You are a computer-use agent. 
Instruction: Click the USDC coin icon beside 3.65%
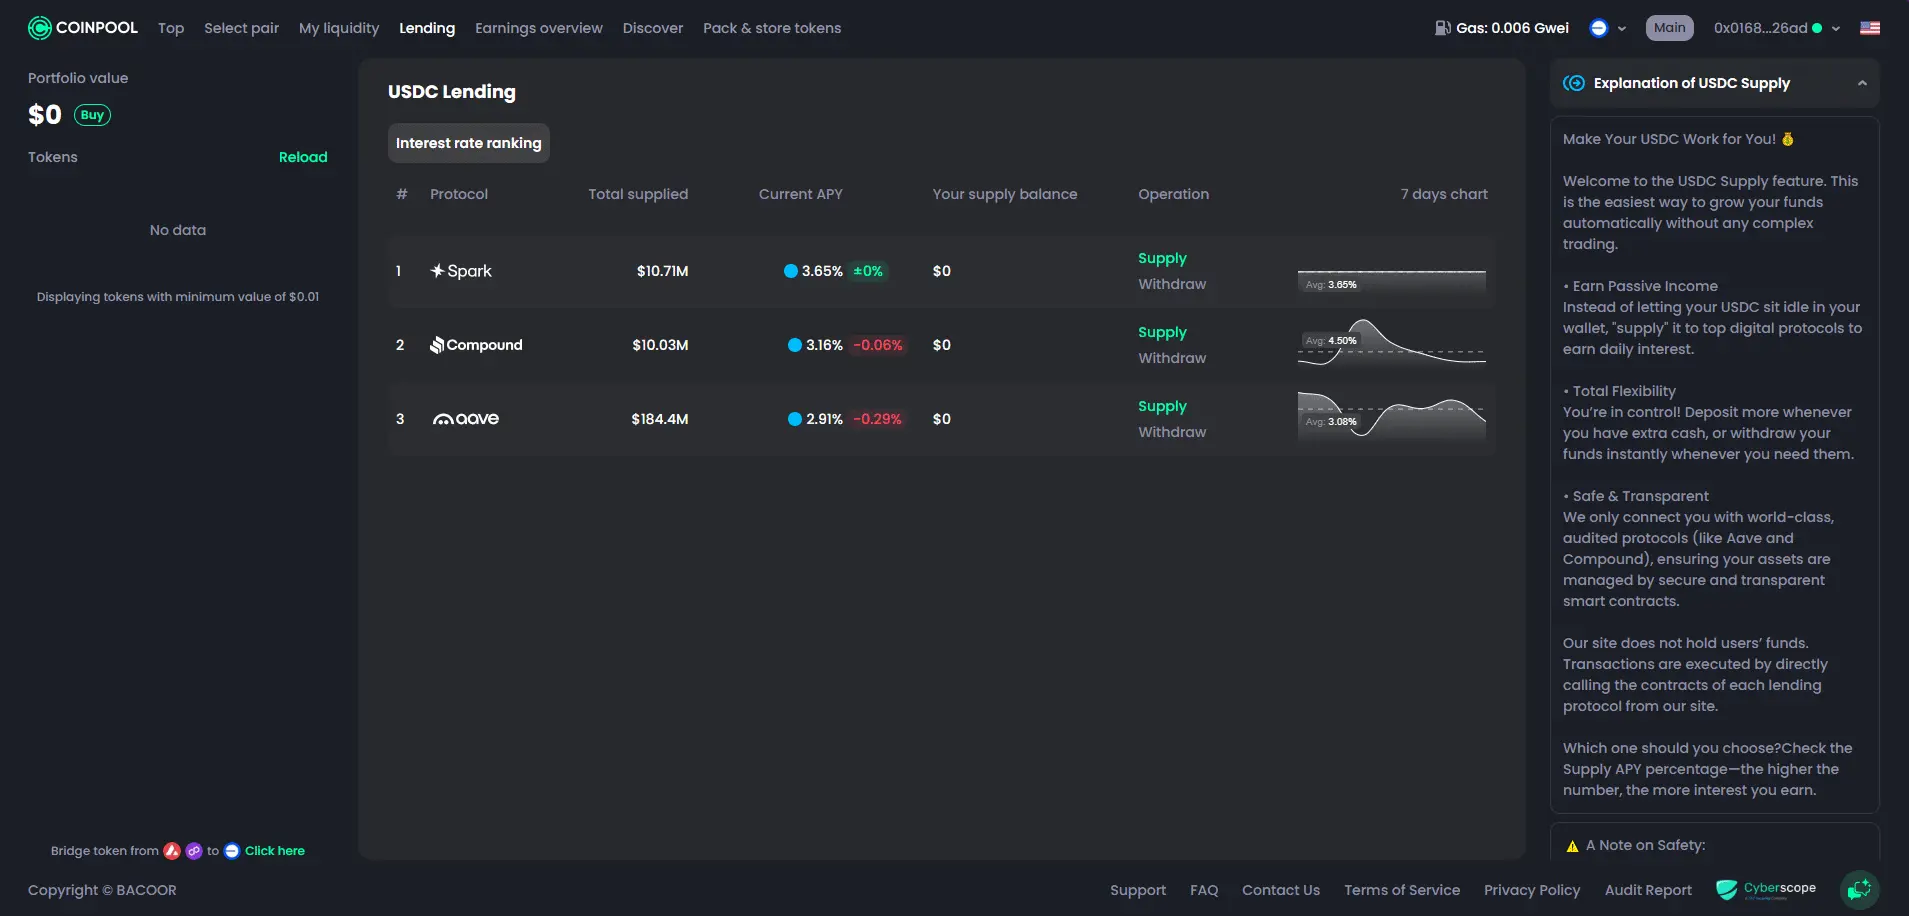click(x=791, y=271)
